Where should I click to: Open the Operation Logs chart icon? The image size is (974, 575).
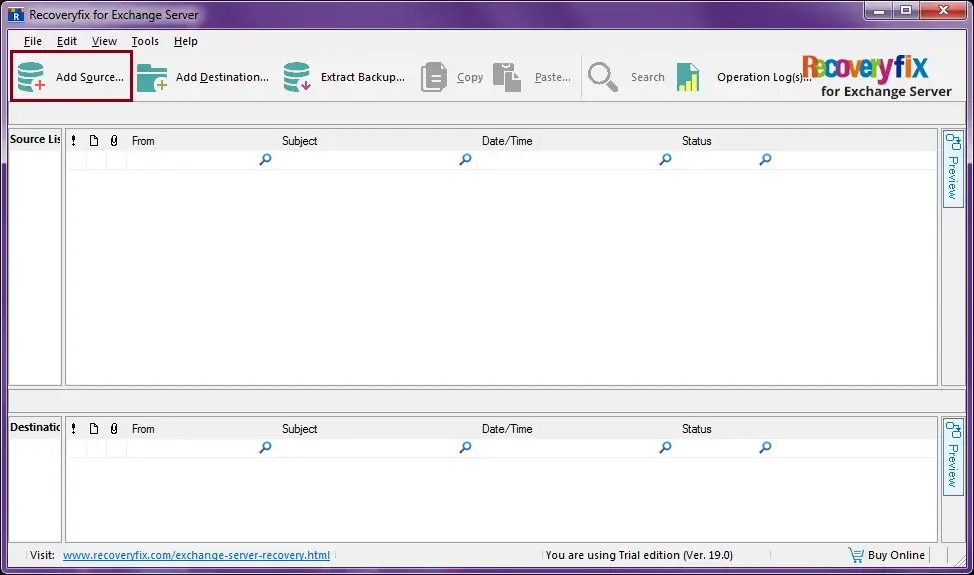pyautogui.click(x=688, y=77)
